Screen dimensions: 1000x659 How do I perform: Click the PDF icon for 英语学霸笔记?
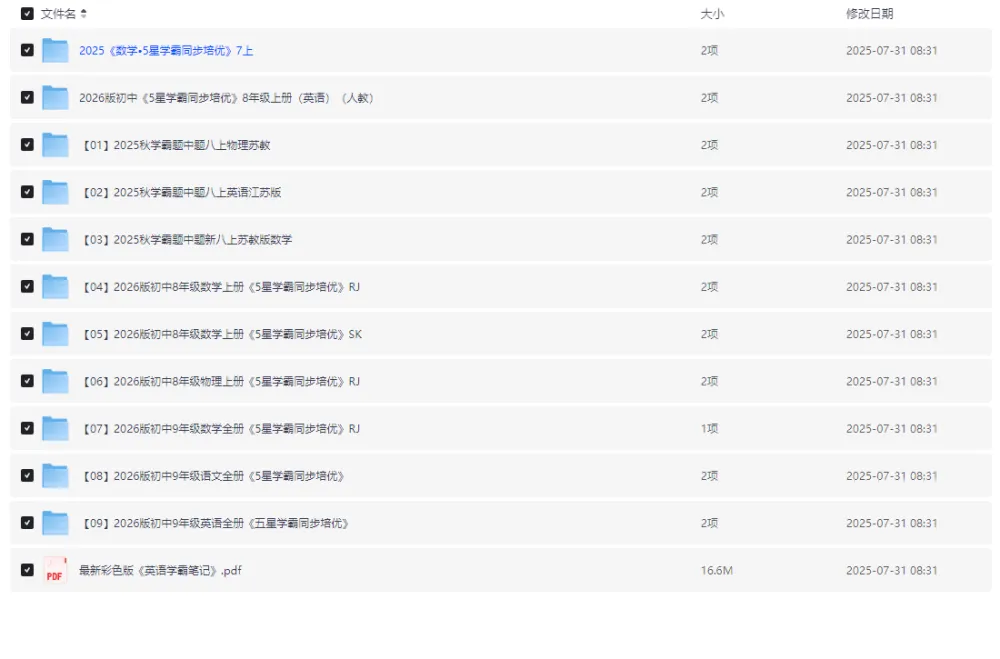(55, 571)
